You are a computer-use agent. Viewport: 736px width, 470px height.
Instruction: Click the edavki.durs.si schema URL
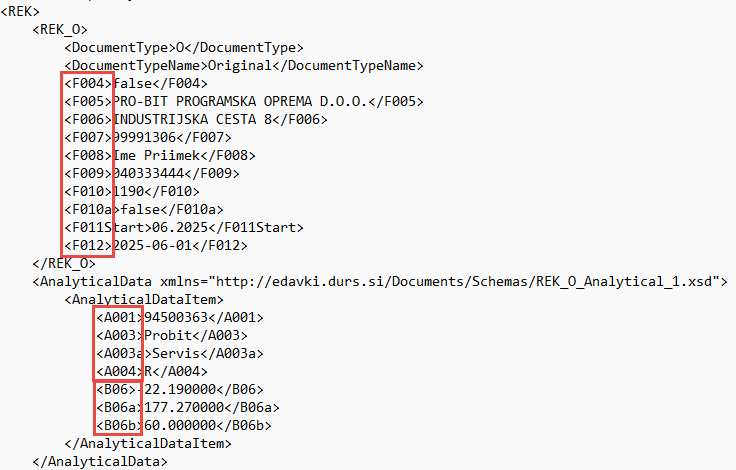click(x=465, y=281)
